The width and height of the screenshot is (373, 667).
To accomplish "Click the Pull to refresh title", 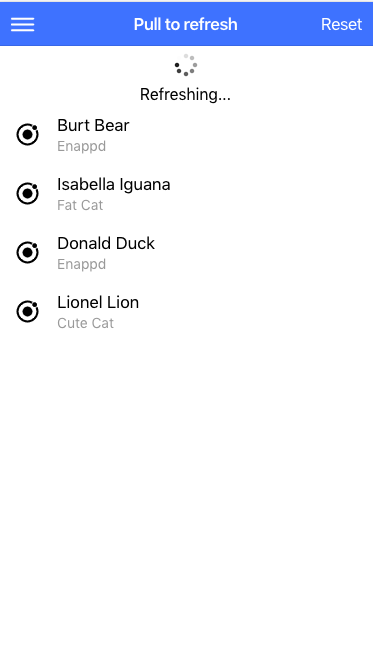I will pyautogui.click(x=185, y=24).
